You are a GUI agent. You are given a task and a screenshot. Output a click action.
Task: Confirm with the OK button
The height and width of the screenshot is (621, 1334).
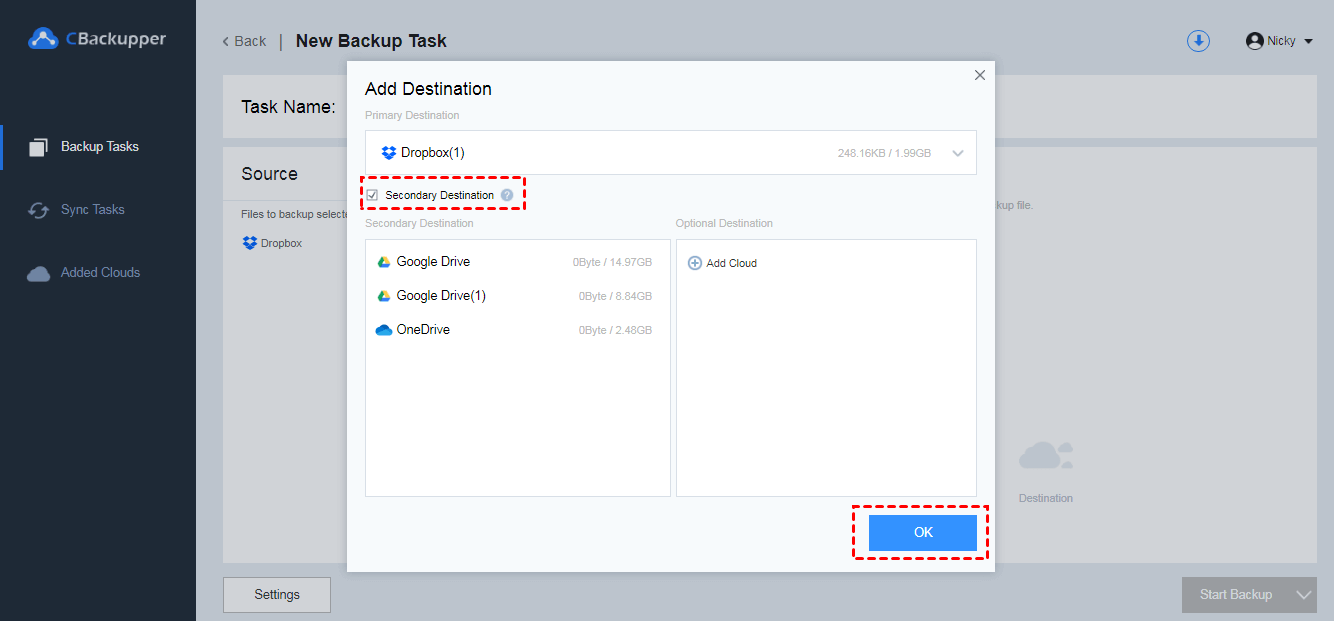click(x=922, y=533)
